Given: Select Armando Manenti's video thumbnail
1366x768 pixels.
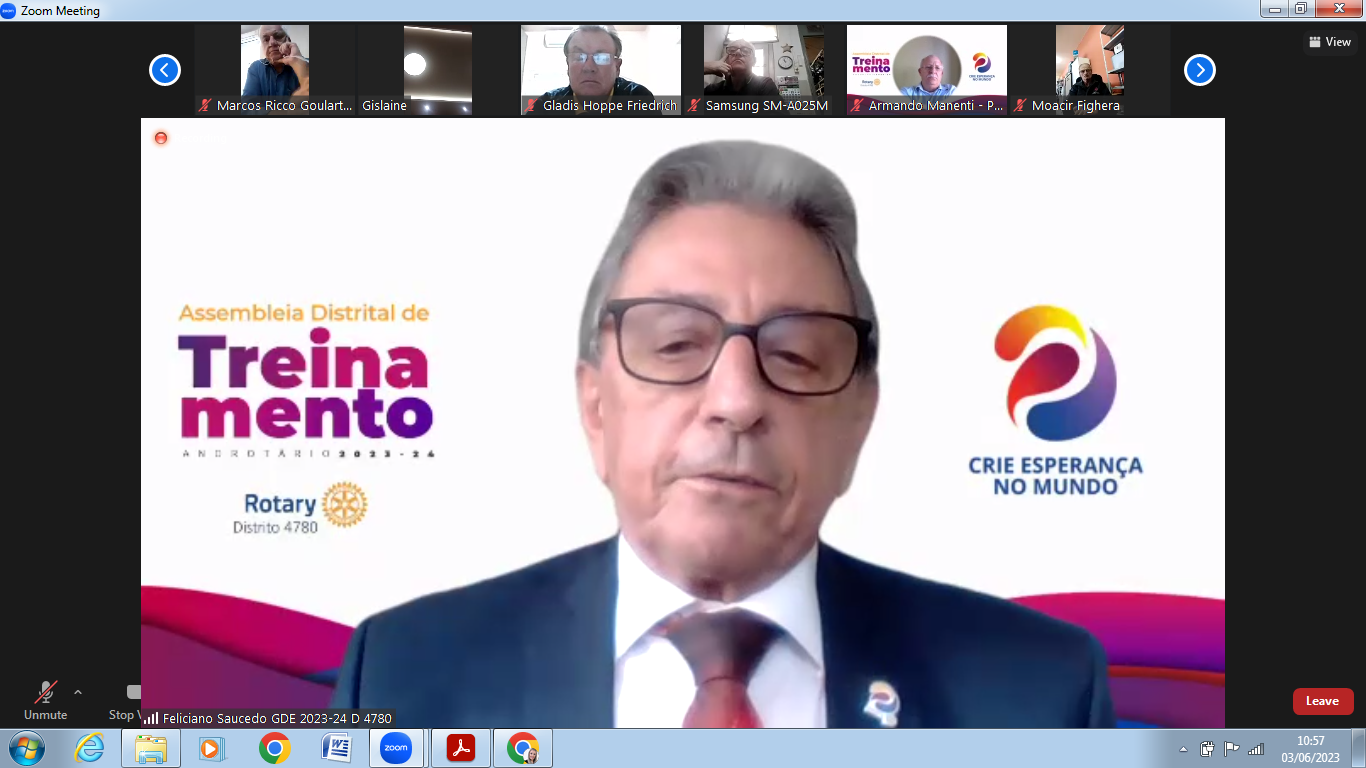Looking at the screenshot, I should tap(926, 70).
